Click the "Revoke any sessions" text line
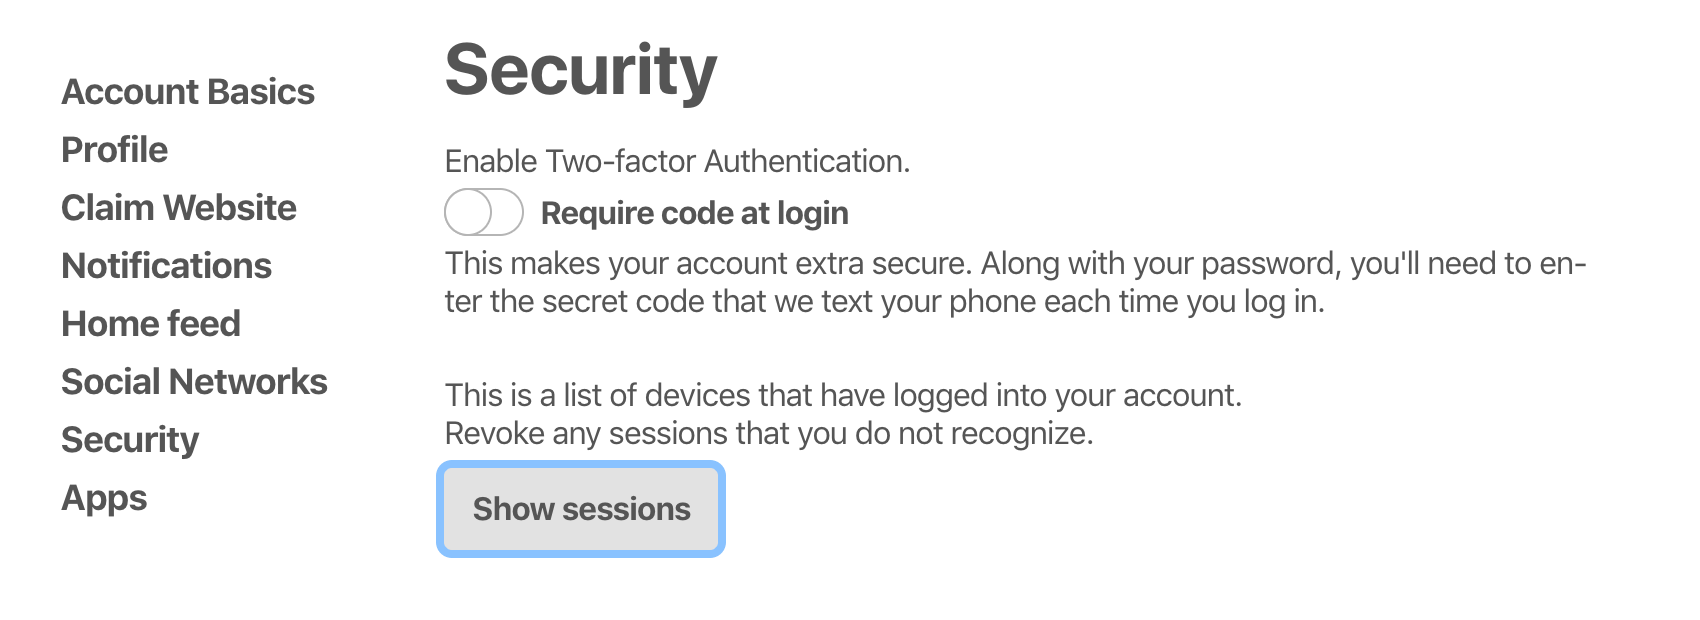Image resolution: width=1700 pixels, height=620 pixels. coord(768,434)
